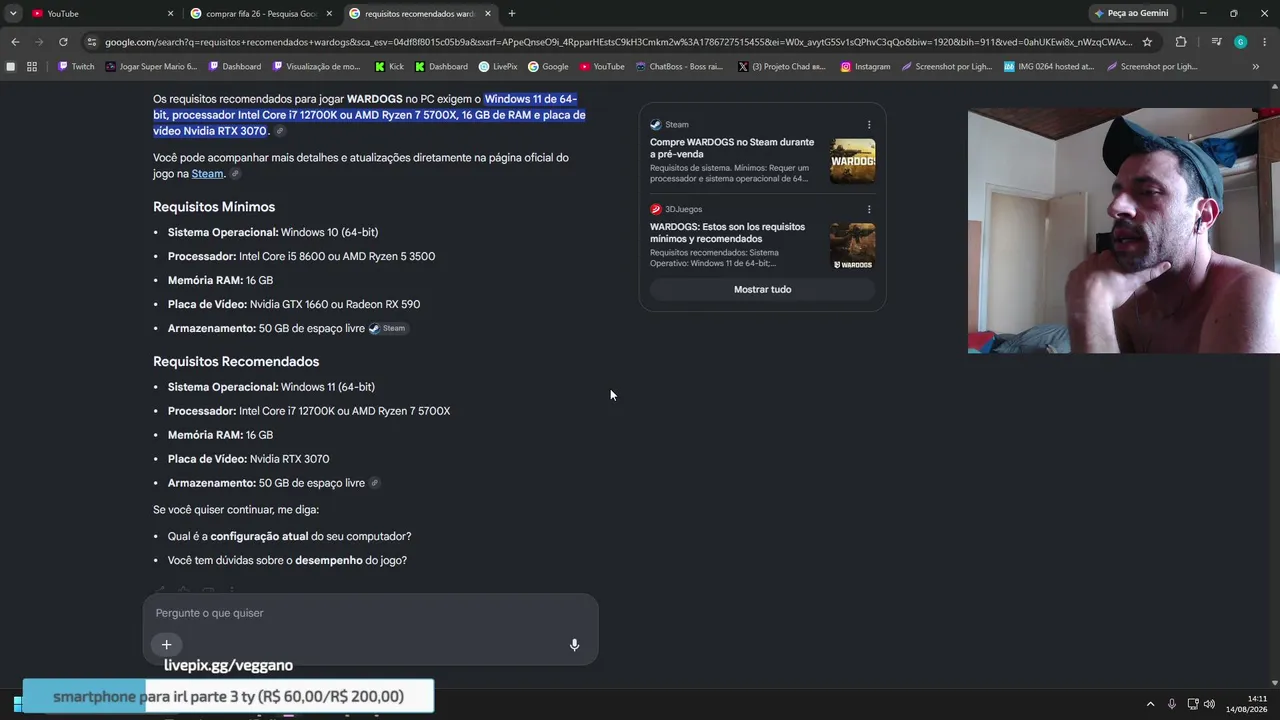Open the Google bookmark
Screen dimensions: 1280x720
pos(548,67)
